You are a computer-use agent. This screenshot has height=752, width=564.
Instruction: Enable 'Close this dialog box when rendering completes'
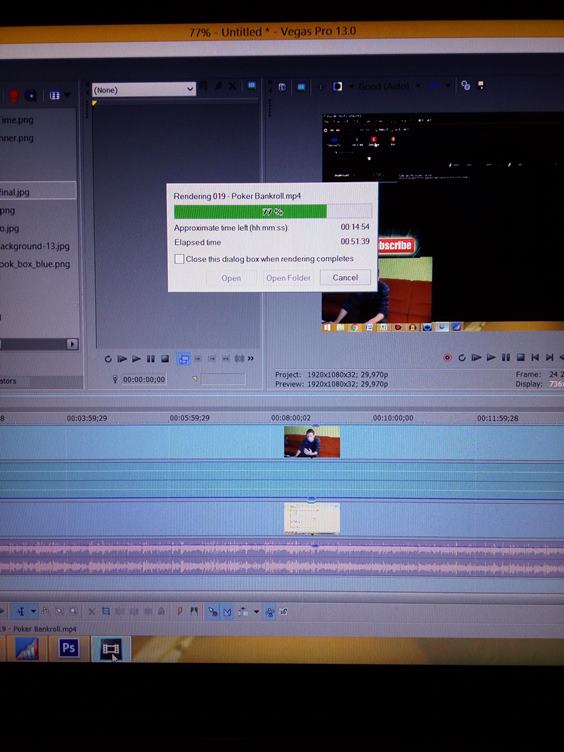click(x=179, y=259)
